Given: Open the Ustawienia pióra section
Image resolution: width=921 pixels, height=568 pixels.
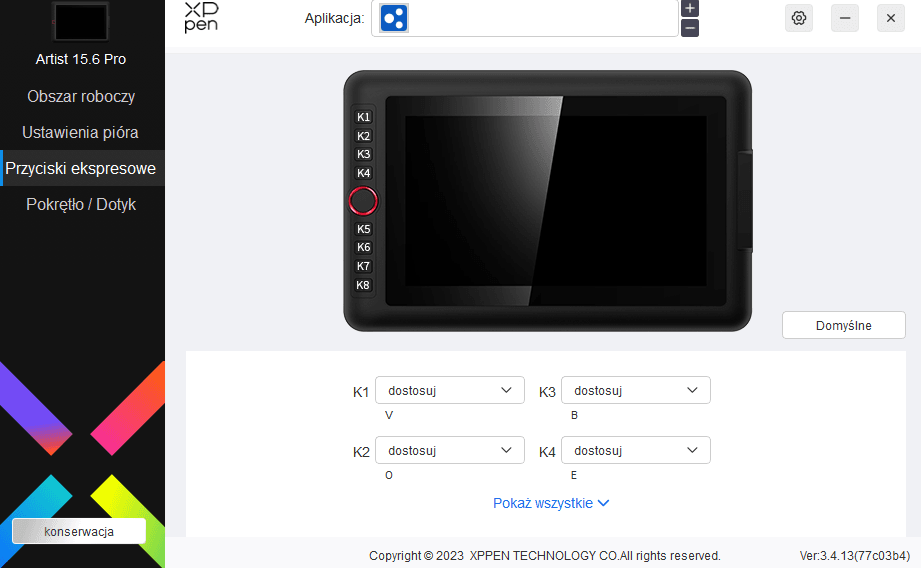Looking at the screenshot, I should [x=81, y=132].
